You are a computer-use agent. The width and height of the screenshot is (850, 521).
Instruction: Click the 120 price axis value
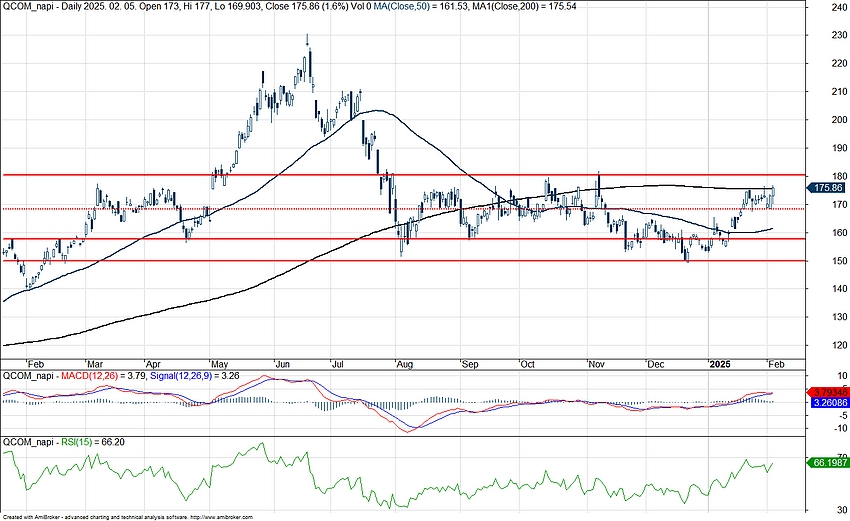(x=839, y=345)
